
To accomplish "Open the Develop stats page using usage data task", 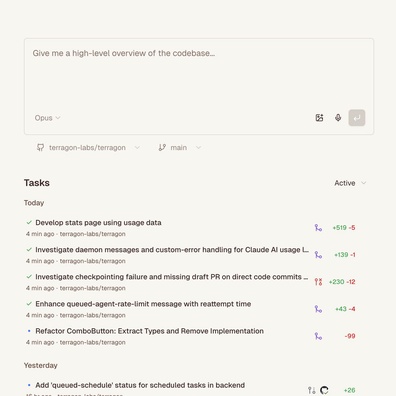I will pyautogui.click(x=98, y=222).
